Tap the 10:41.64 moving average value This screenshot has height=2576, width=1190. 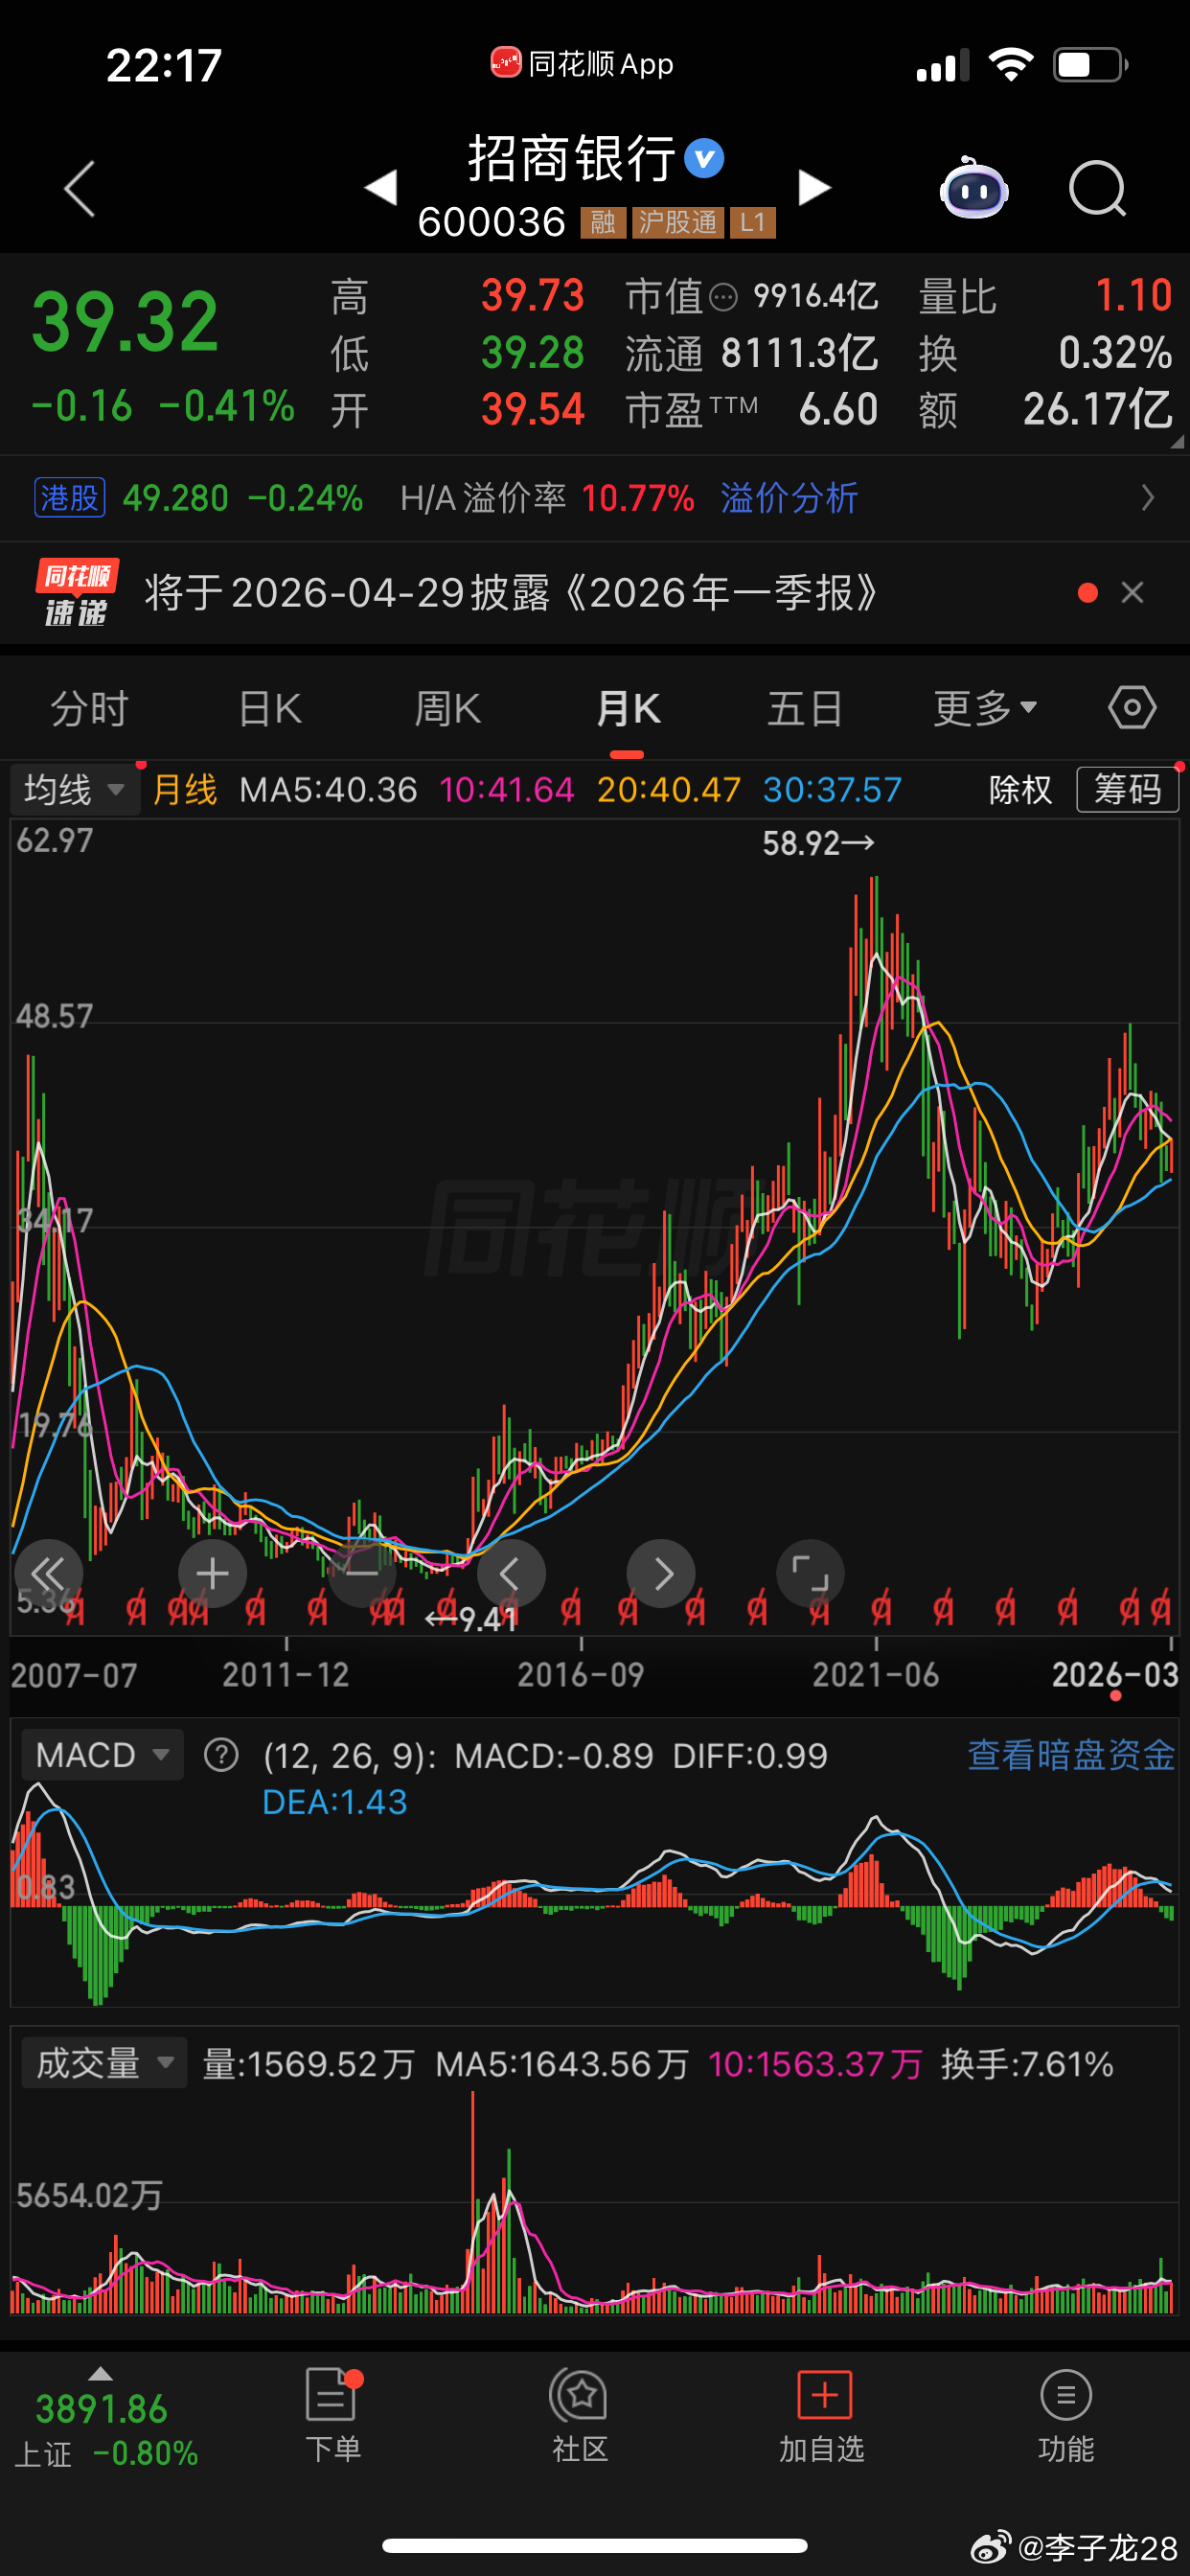(506, 790)
